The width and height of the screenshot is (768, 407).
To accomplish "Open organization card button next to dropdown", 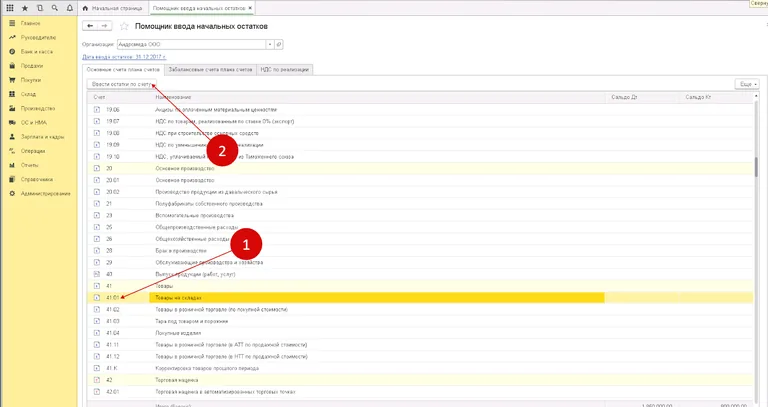I will [x=279, y=44].
